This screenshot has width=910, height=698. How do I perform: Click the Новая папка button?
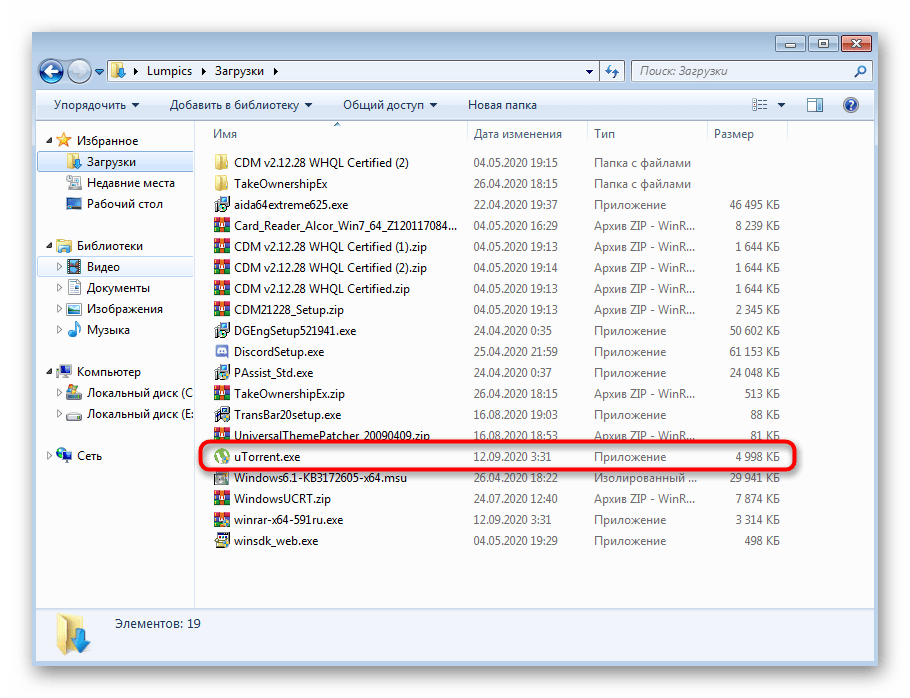point(502,105)
